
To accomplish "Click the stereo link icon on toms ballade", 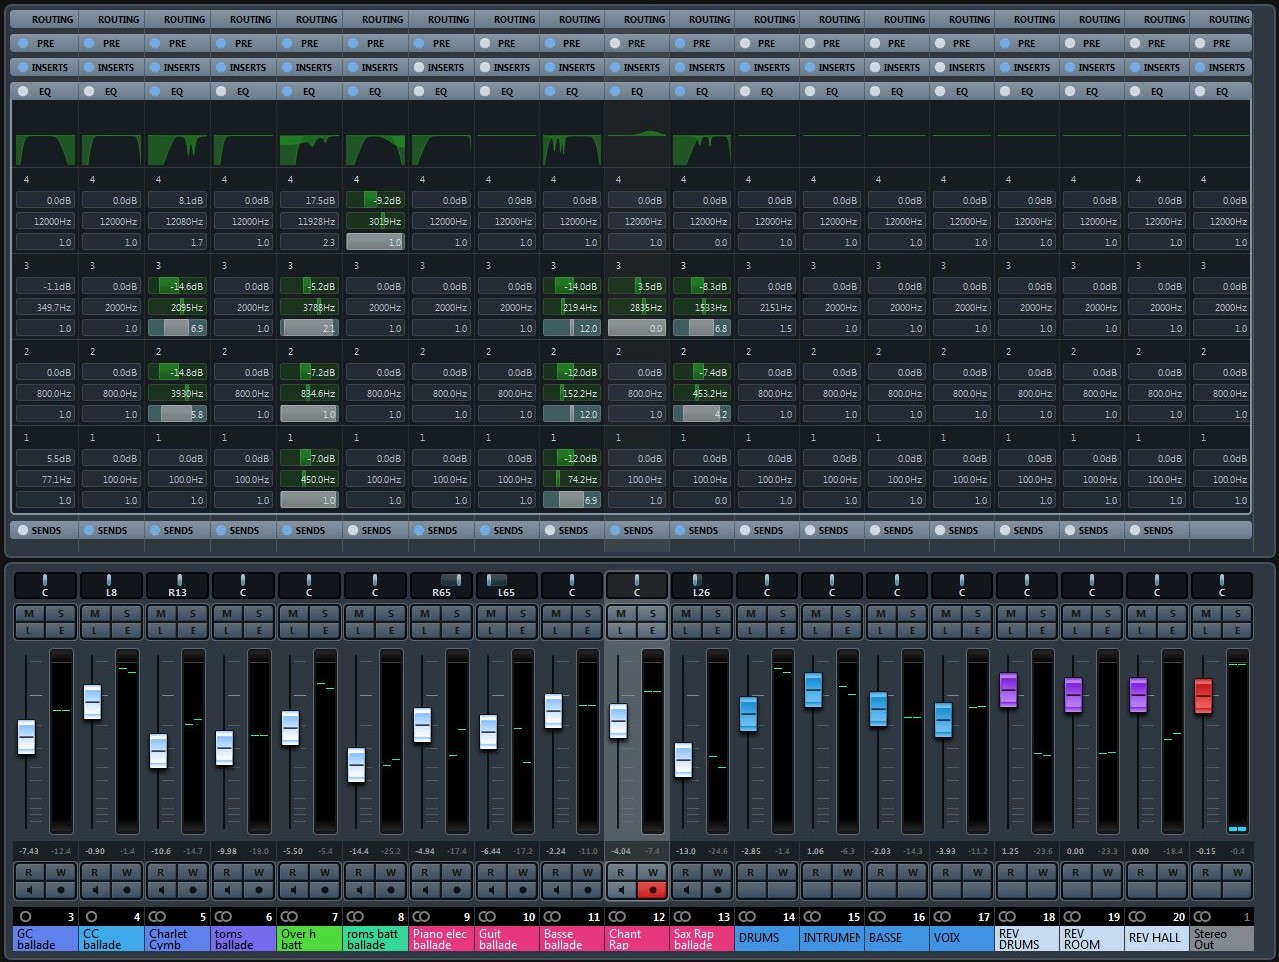I will [x=223, y=917].
